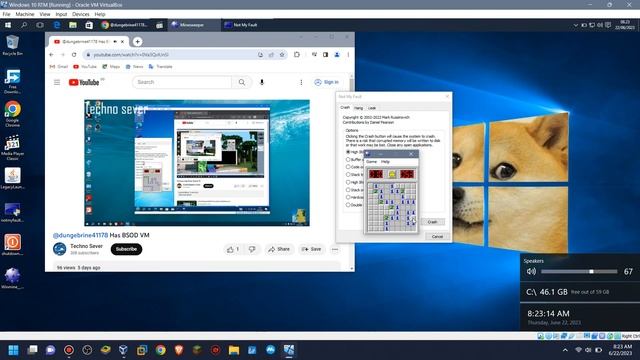Dislike the YouTube video with thumbs down
Image resolution: width=640 pixels, height=360 pixels.
[252, 249]
